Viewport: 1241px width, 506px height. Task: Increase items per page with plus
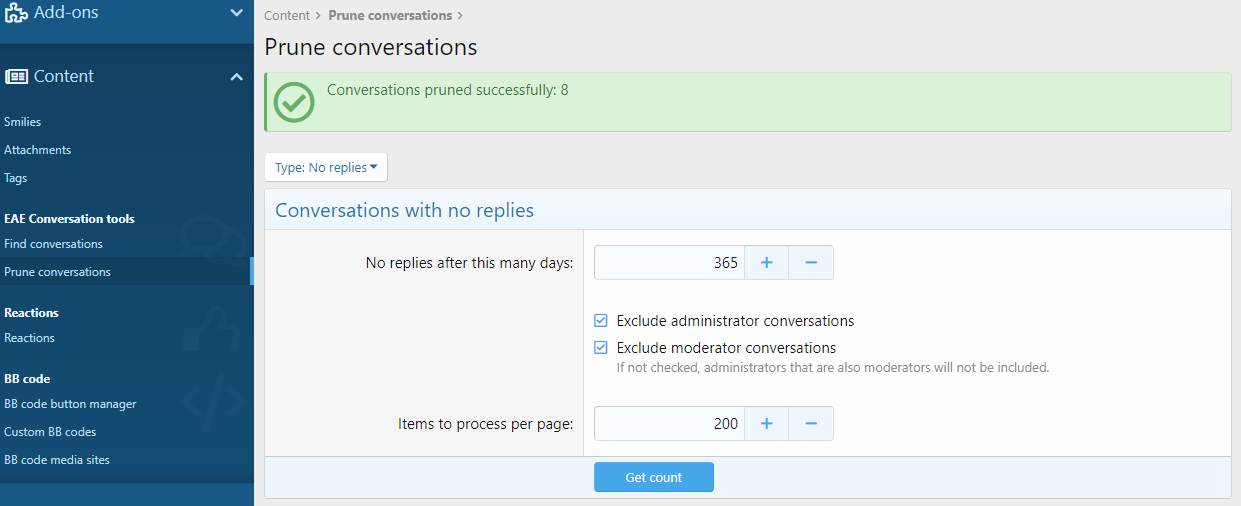(x=766, y=424)
